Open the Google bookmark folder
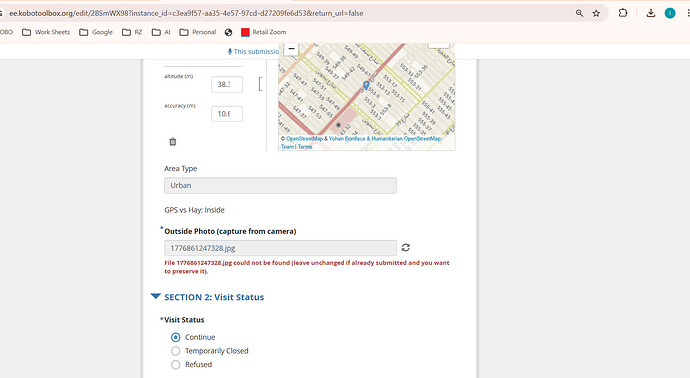 pyautogui.click(x=96, y=32)
